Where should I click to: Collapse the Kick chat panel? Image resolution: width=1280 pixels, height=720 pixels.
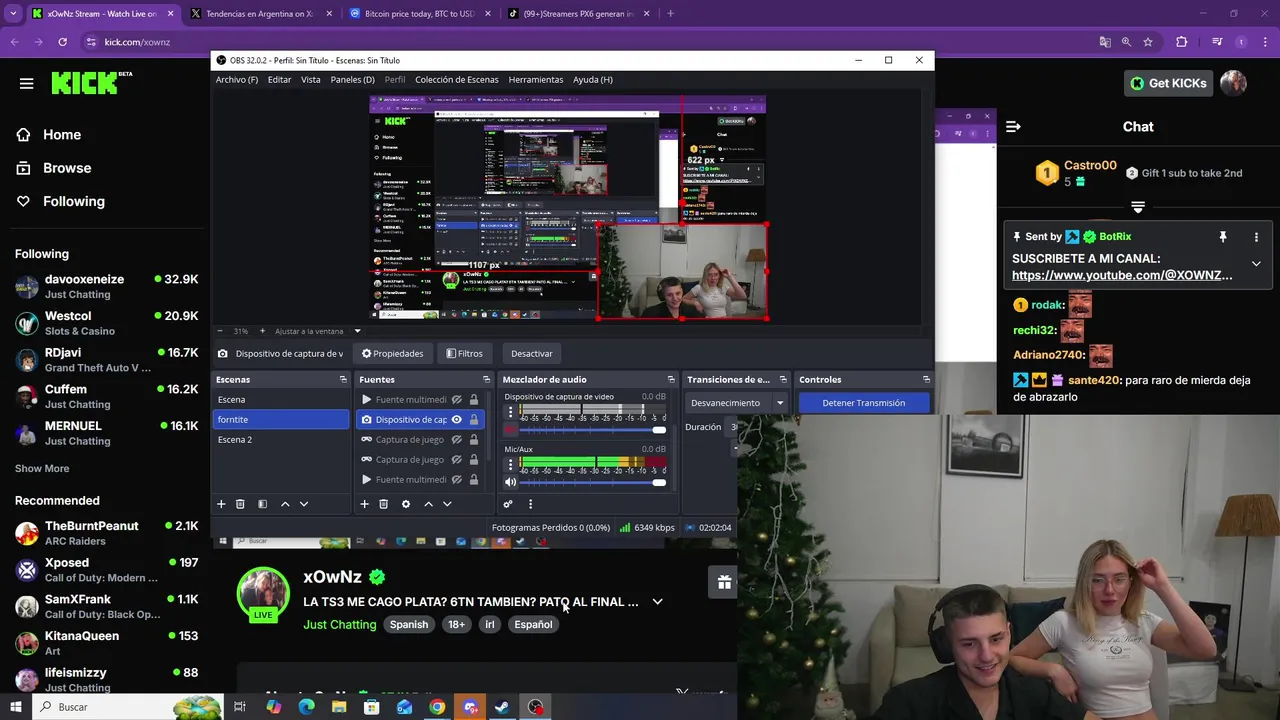click(x=1013, y=126)
